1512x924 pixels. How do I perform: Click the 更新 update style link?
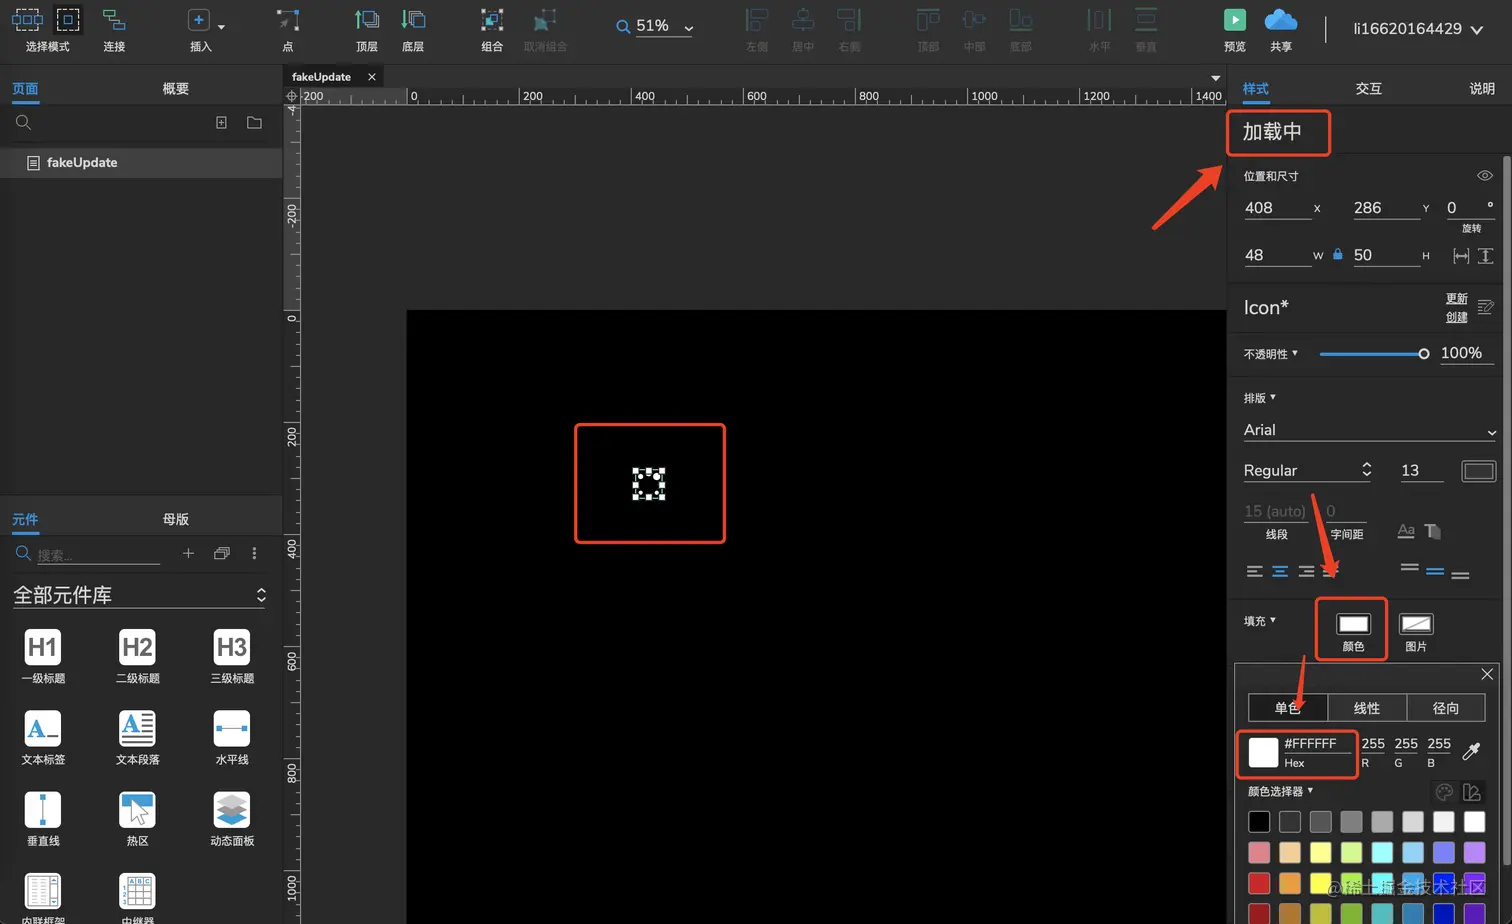pyautogui.click(x=1456, y=298)
